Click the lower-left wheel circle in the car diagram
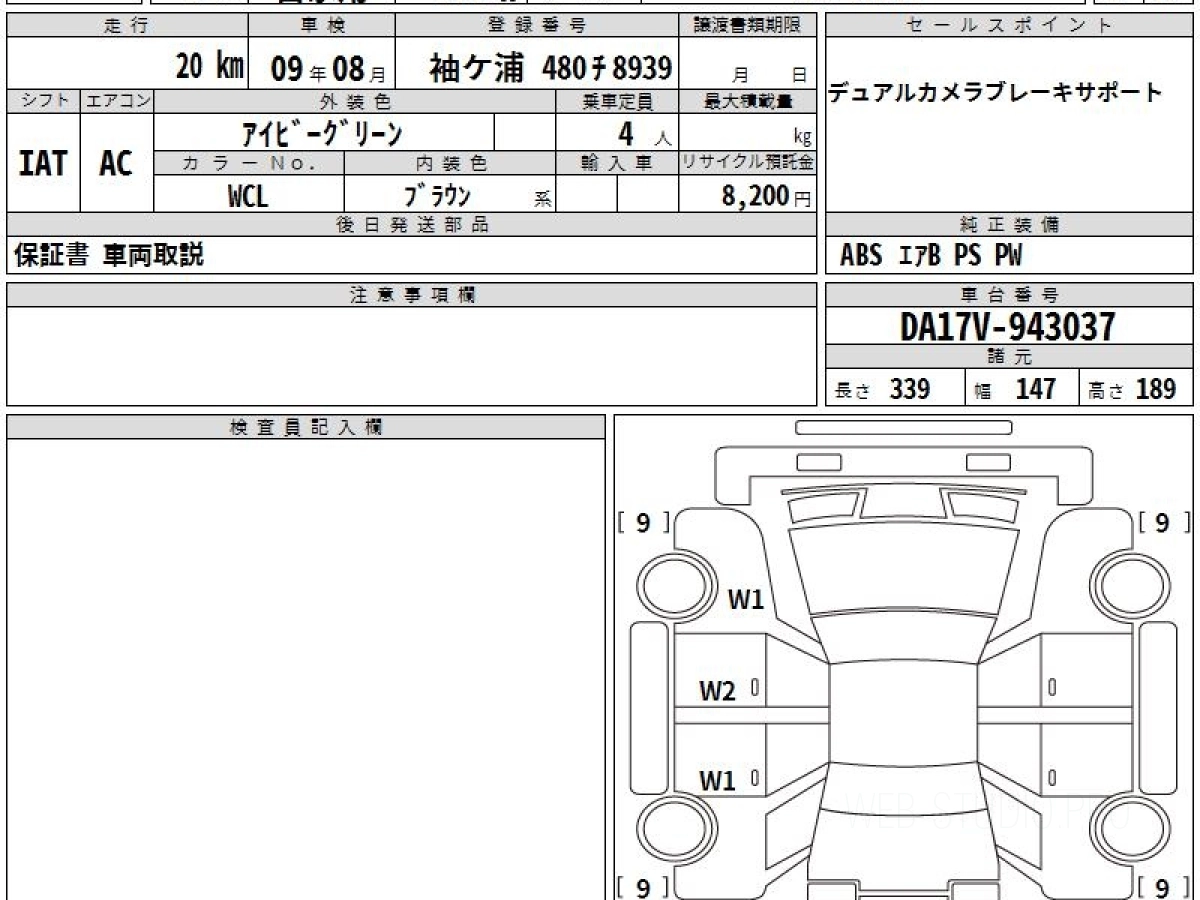Screen dimensions: 1200x900 [671, 830]
